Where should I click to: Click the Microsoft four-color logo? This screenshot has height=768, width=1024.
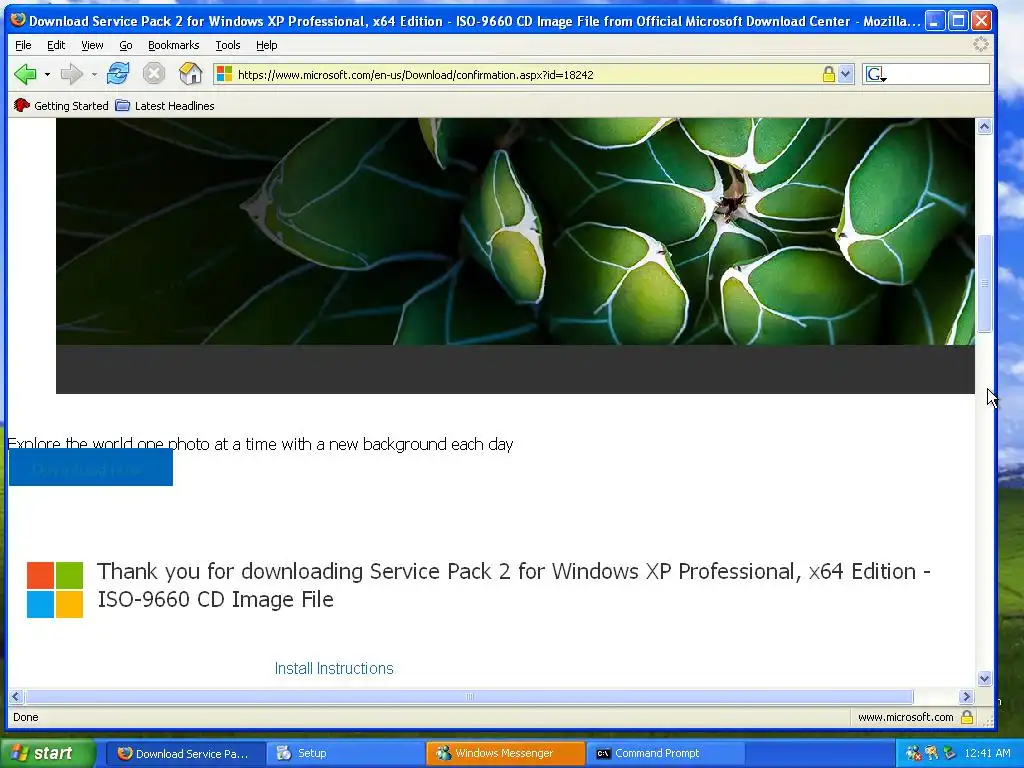[55, 590]
